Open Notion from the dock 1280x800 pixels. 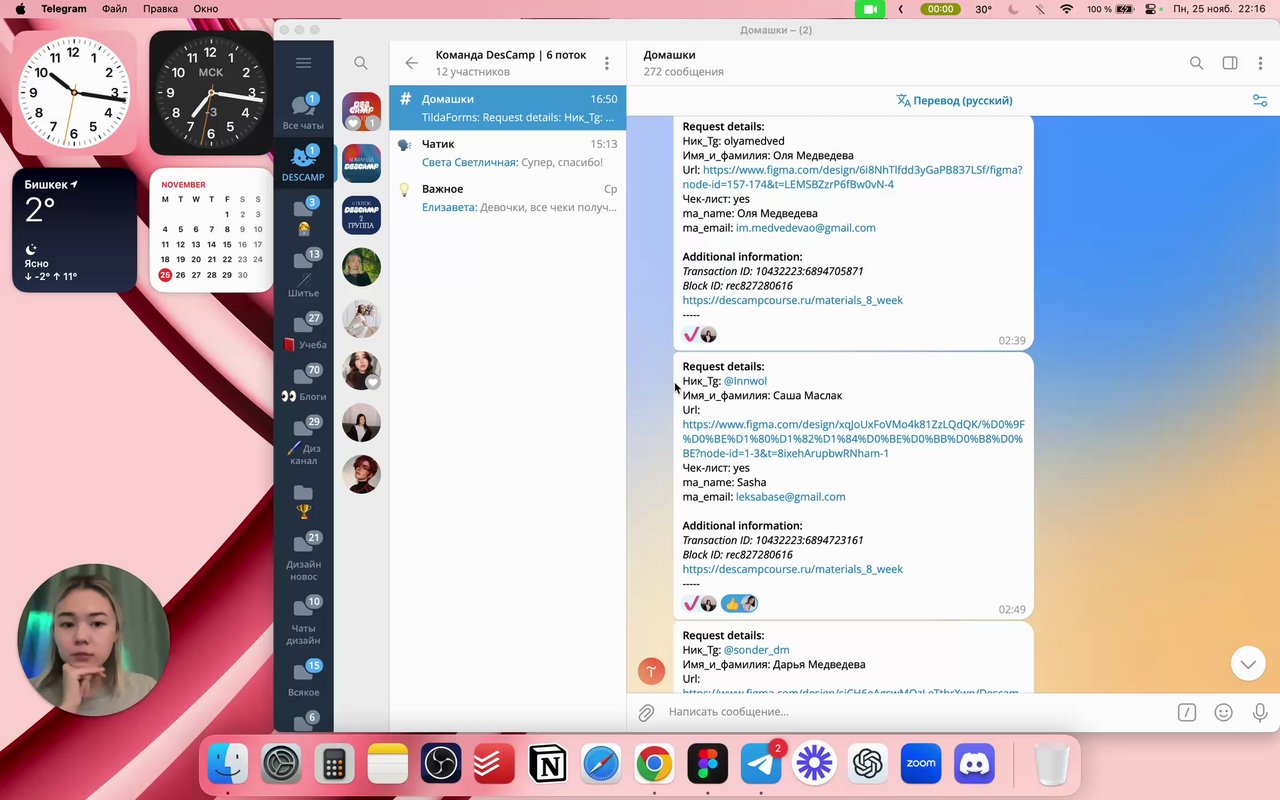pyautogui.click(x=547, y=765)
